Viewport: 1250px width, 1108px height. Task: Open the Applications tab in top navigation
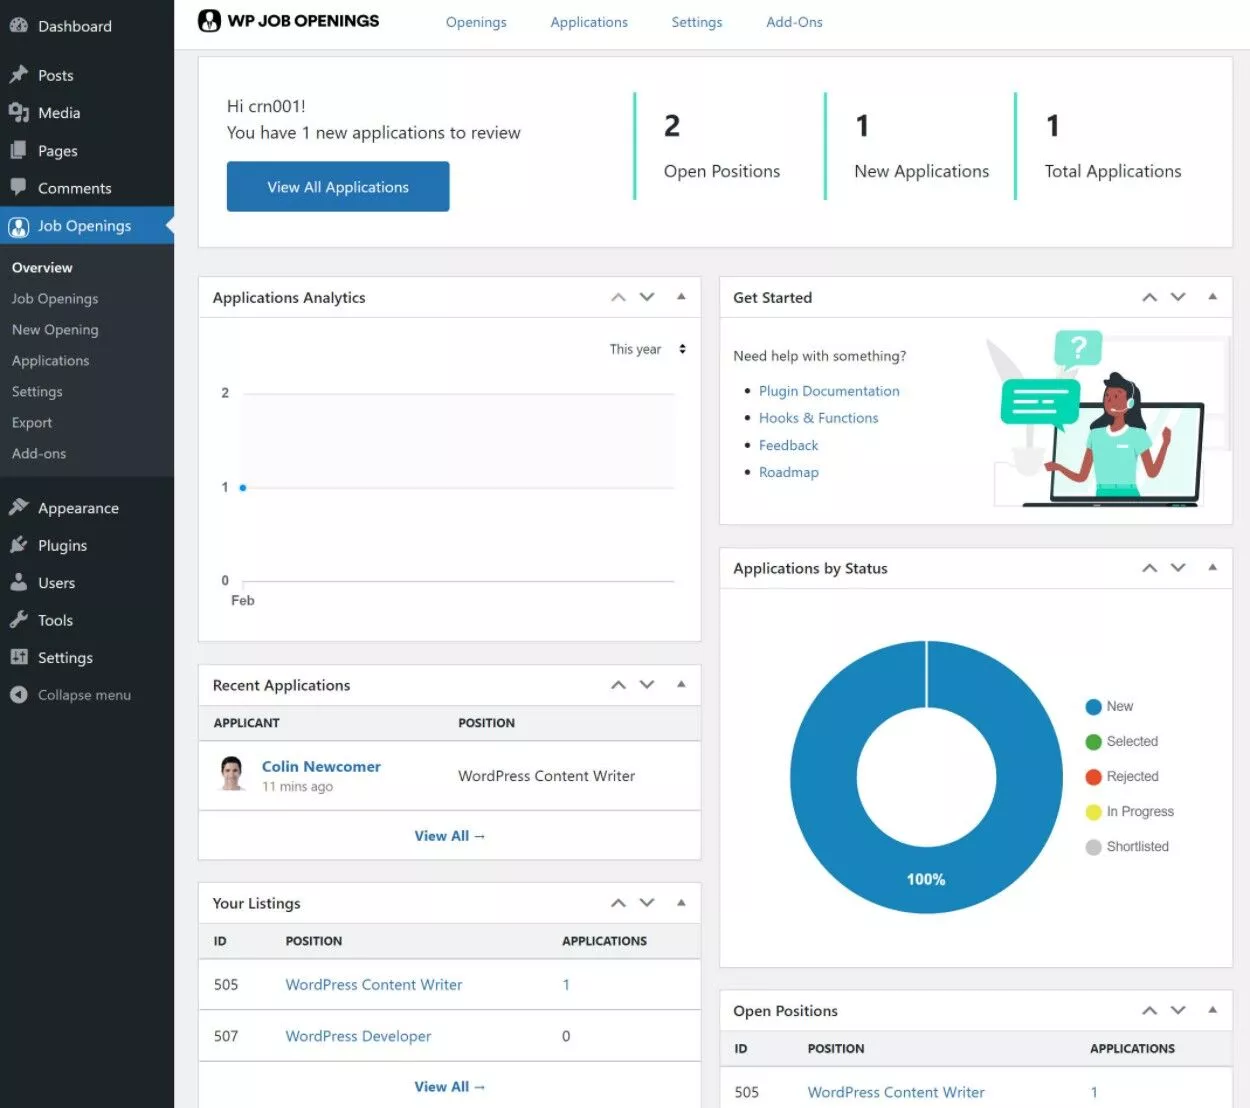click(589, 22)
